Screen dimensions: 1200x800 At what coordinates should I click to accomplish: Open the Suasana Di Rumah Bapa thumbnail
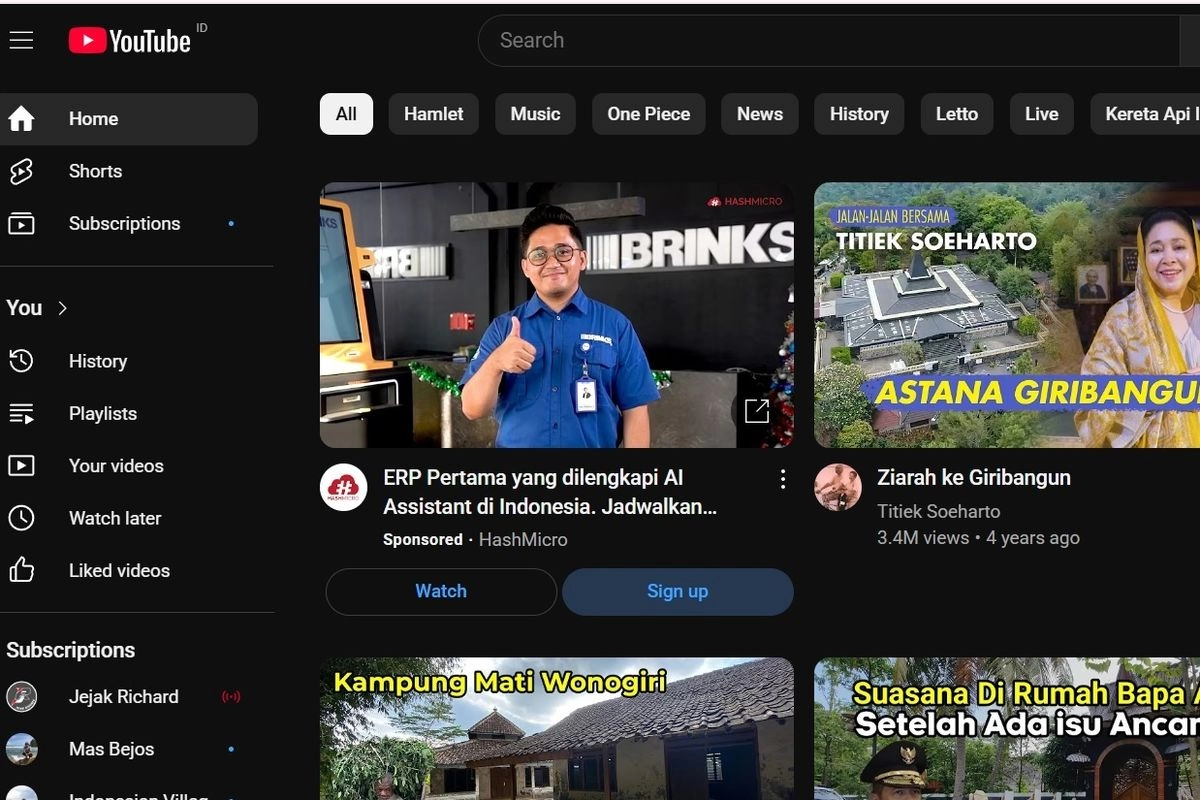coord(1007,729)
